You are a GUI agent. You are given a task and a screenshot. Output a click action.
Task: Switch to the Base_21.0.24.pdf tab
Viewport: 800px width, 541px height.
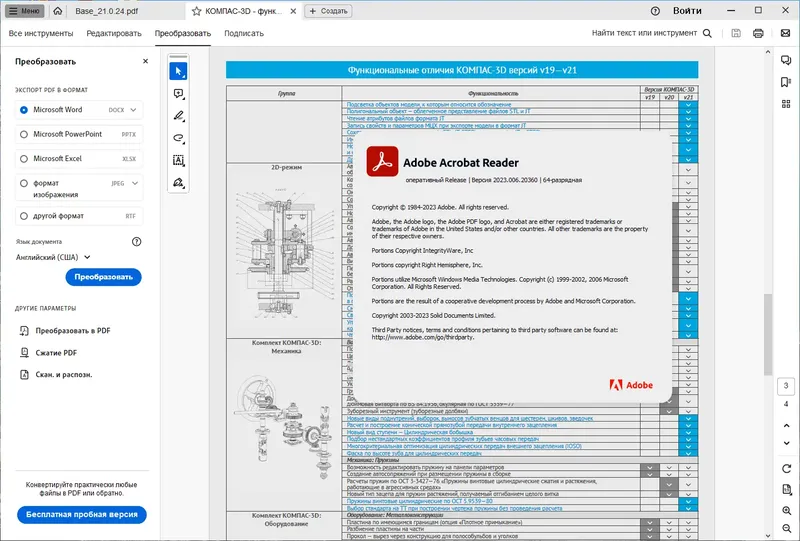pyautogui.click(x=107, y=11)
